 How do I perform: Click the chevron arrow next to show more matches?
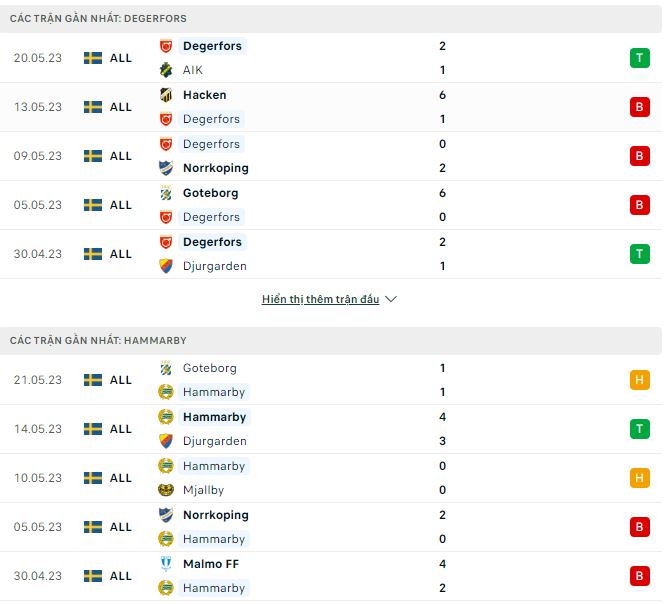point(391,299)
